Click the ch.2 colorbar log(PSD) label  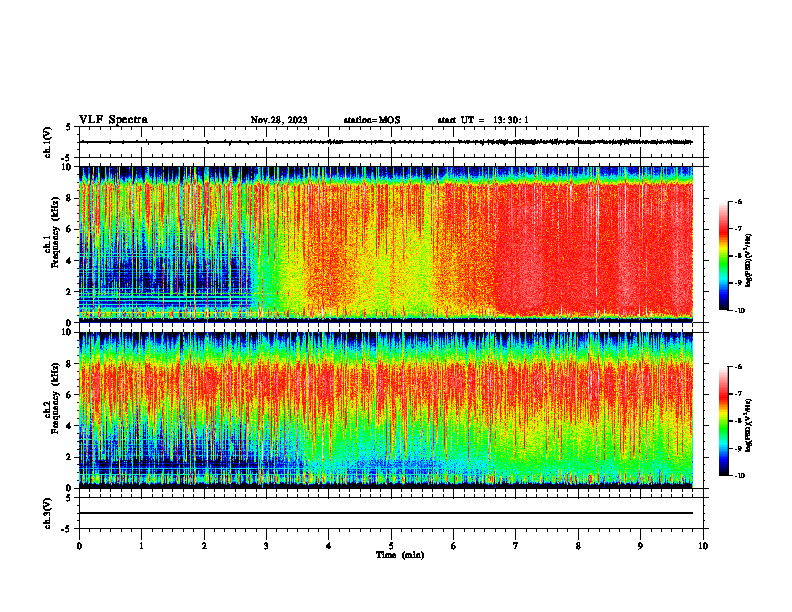(748, 426)
